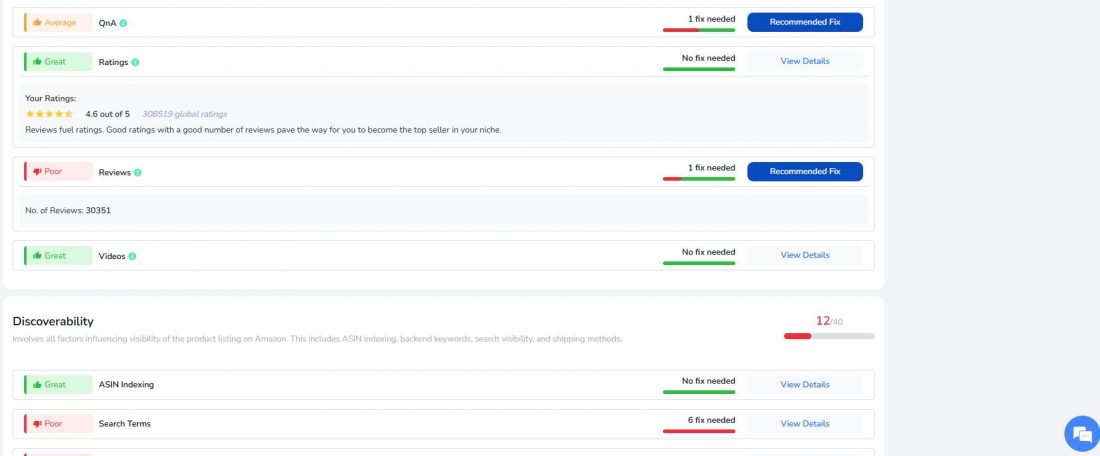Click the thumbs-up icon in the ASIN Indexing badge
Image resolution: width=1100 pixels, height=456 pixels.
point(37,385)
